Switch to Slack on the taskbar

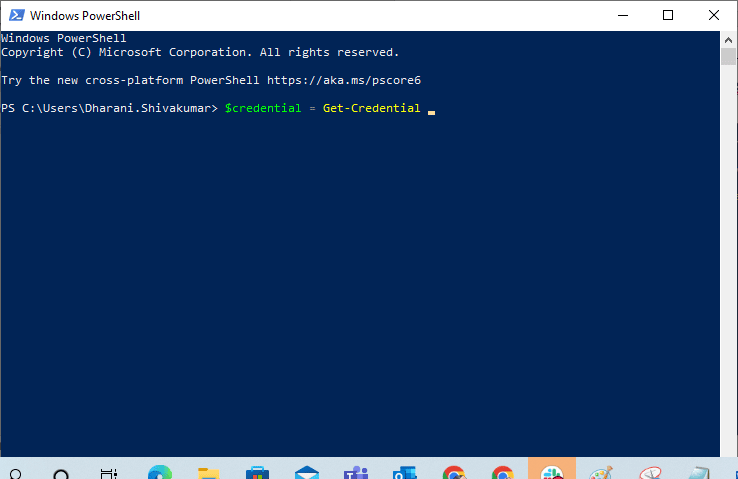pos(552,469)
